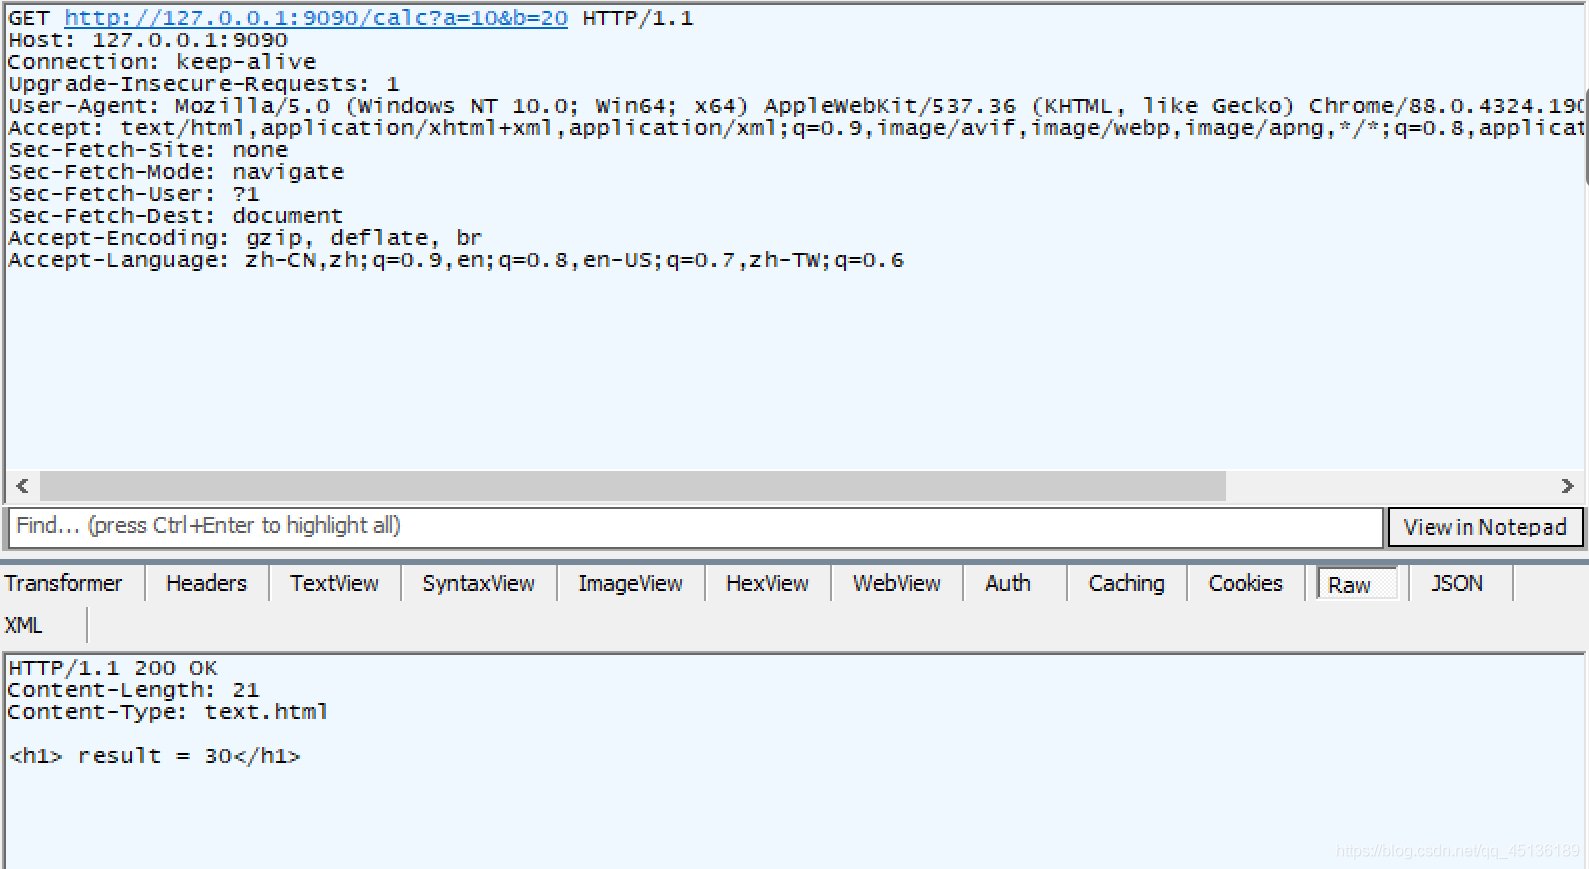
Task: Open the SyntaxView tab
Action: point(478,583)
